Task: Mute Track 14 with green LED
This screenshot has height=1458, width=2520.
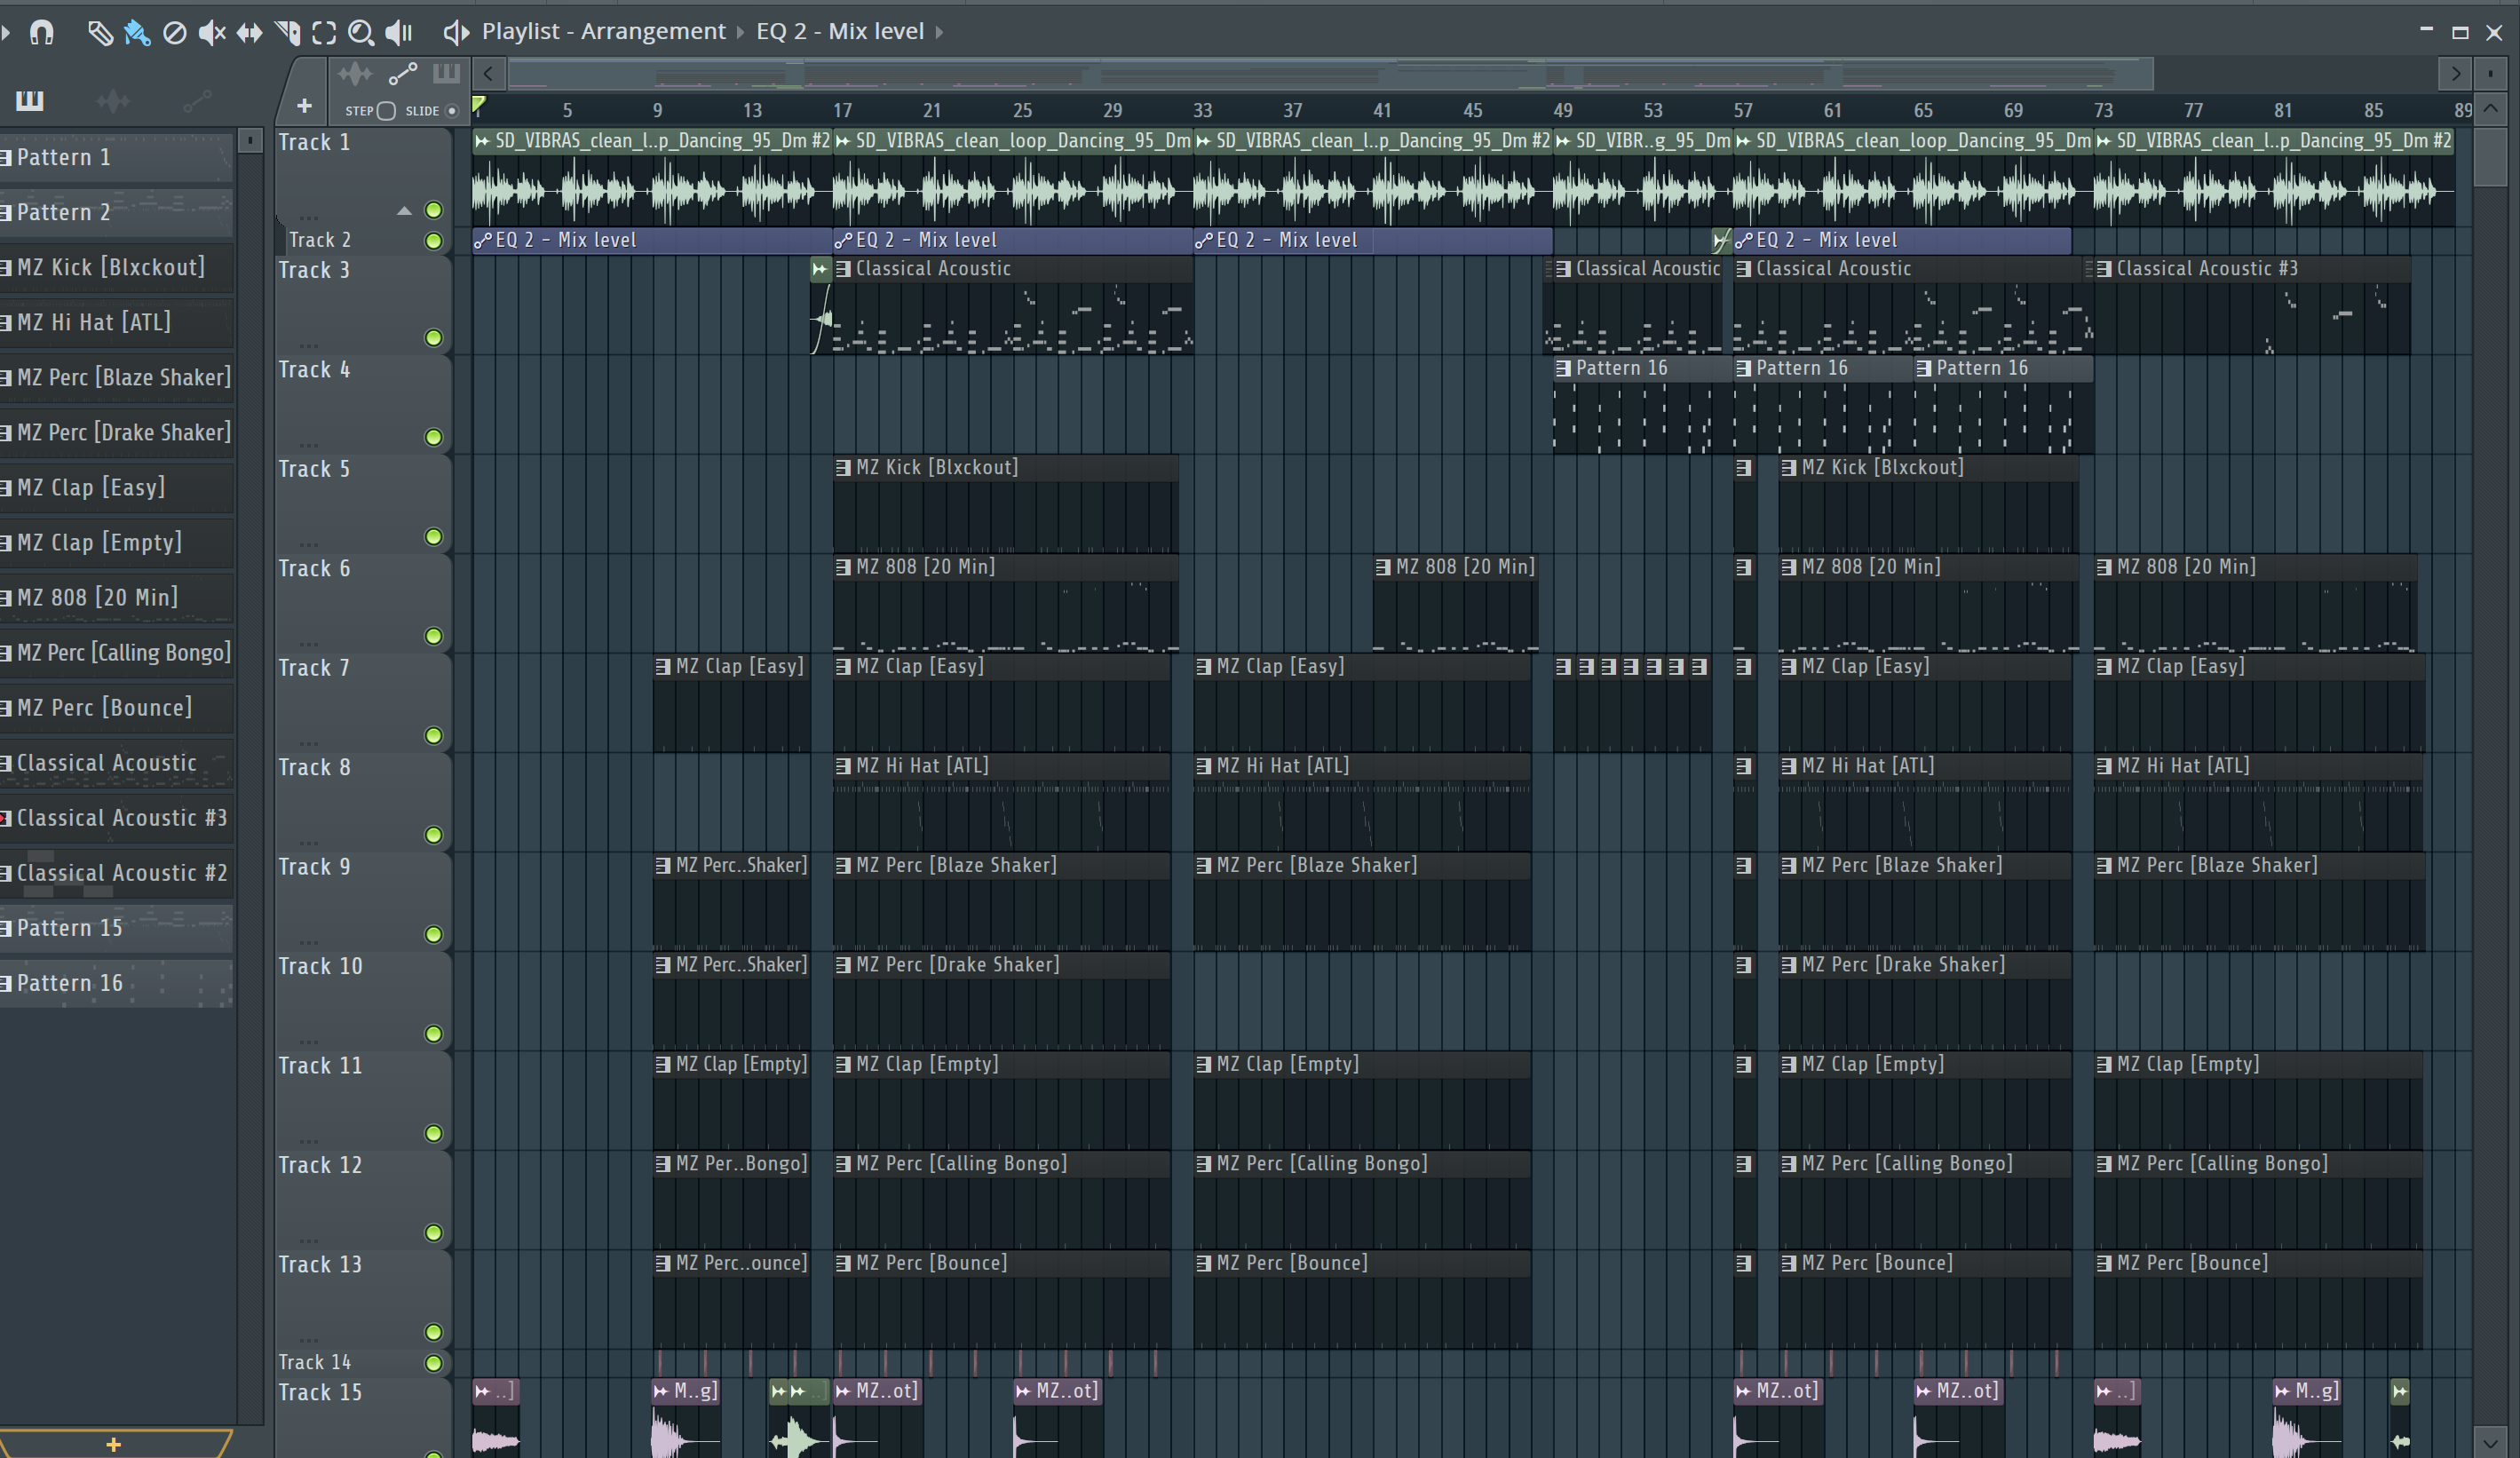Action: click(x=434, y=1363)
